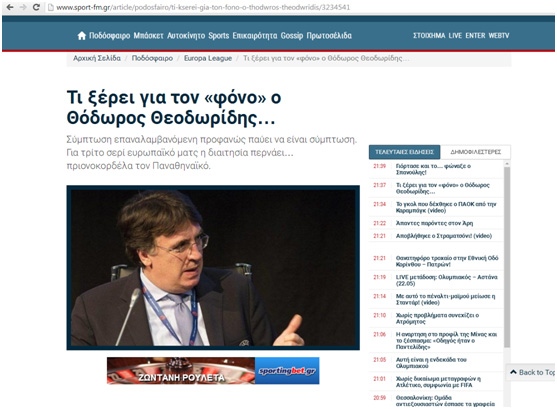This screenshot has height=409, width=557.
Task: Click the browser forward arrow
Action: [x=23, y=7]
